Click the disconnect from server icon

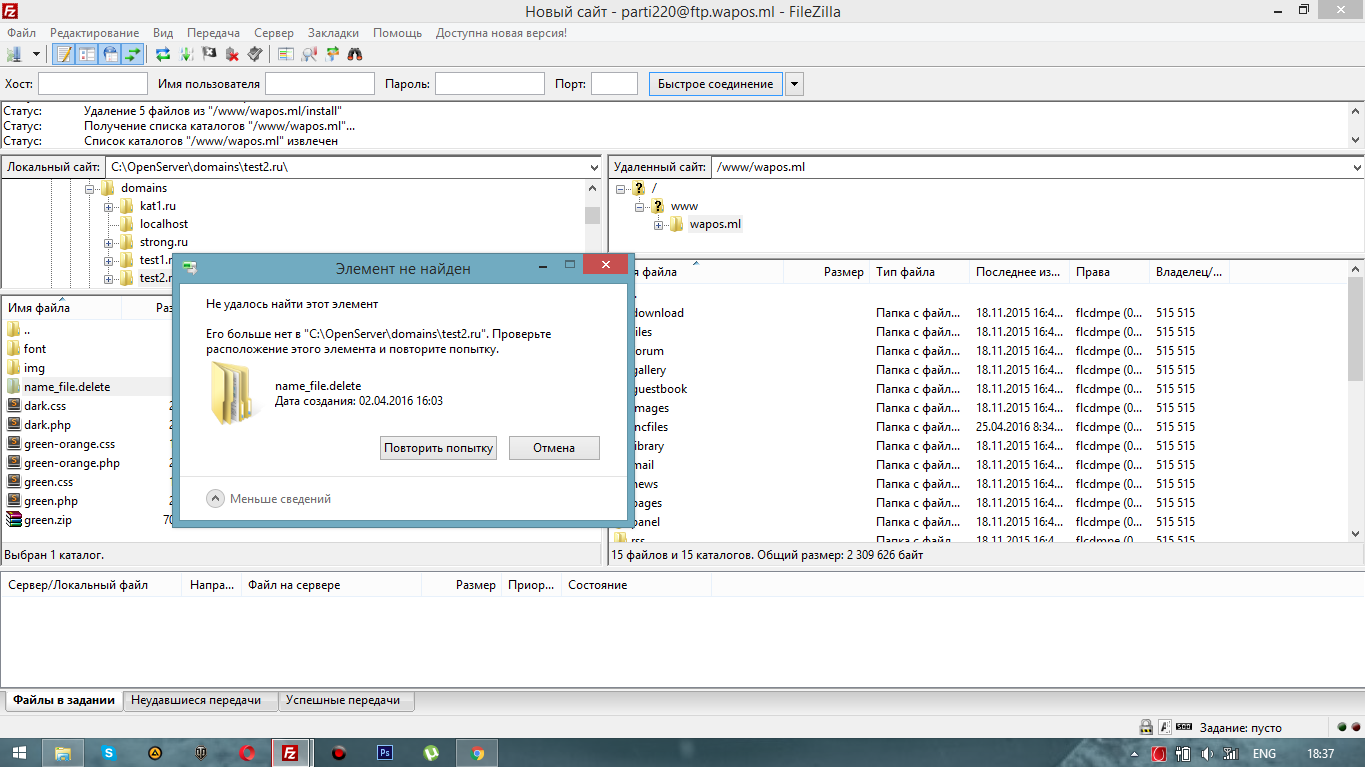pyautogui.click(x=232, y=54)
